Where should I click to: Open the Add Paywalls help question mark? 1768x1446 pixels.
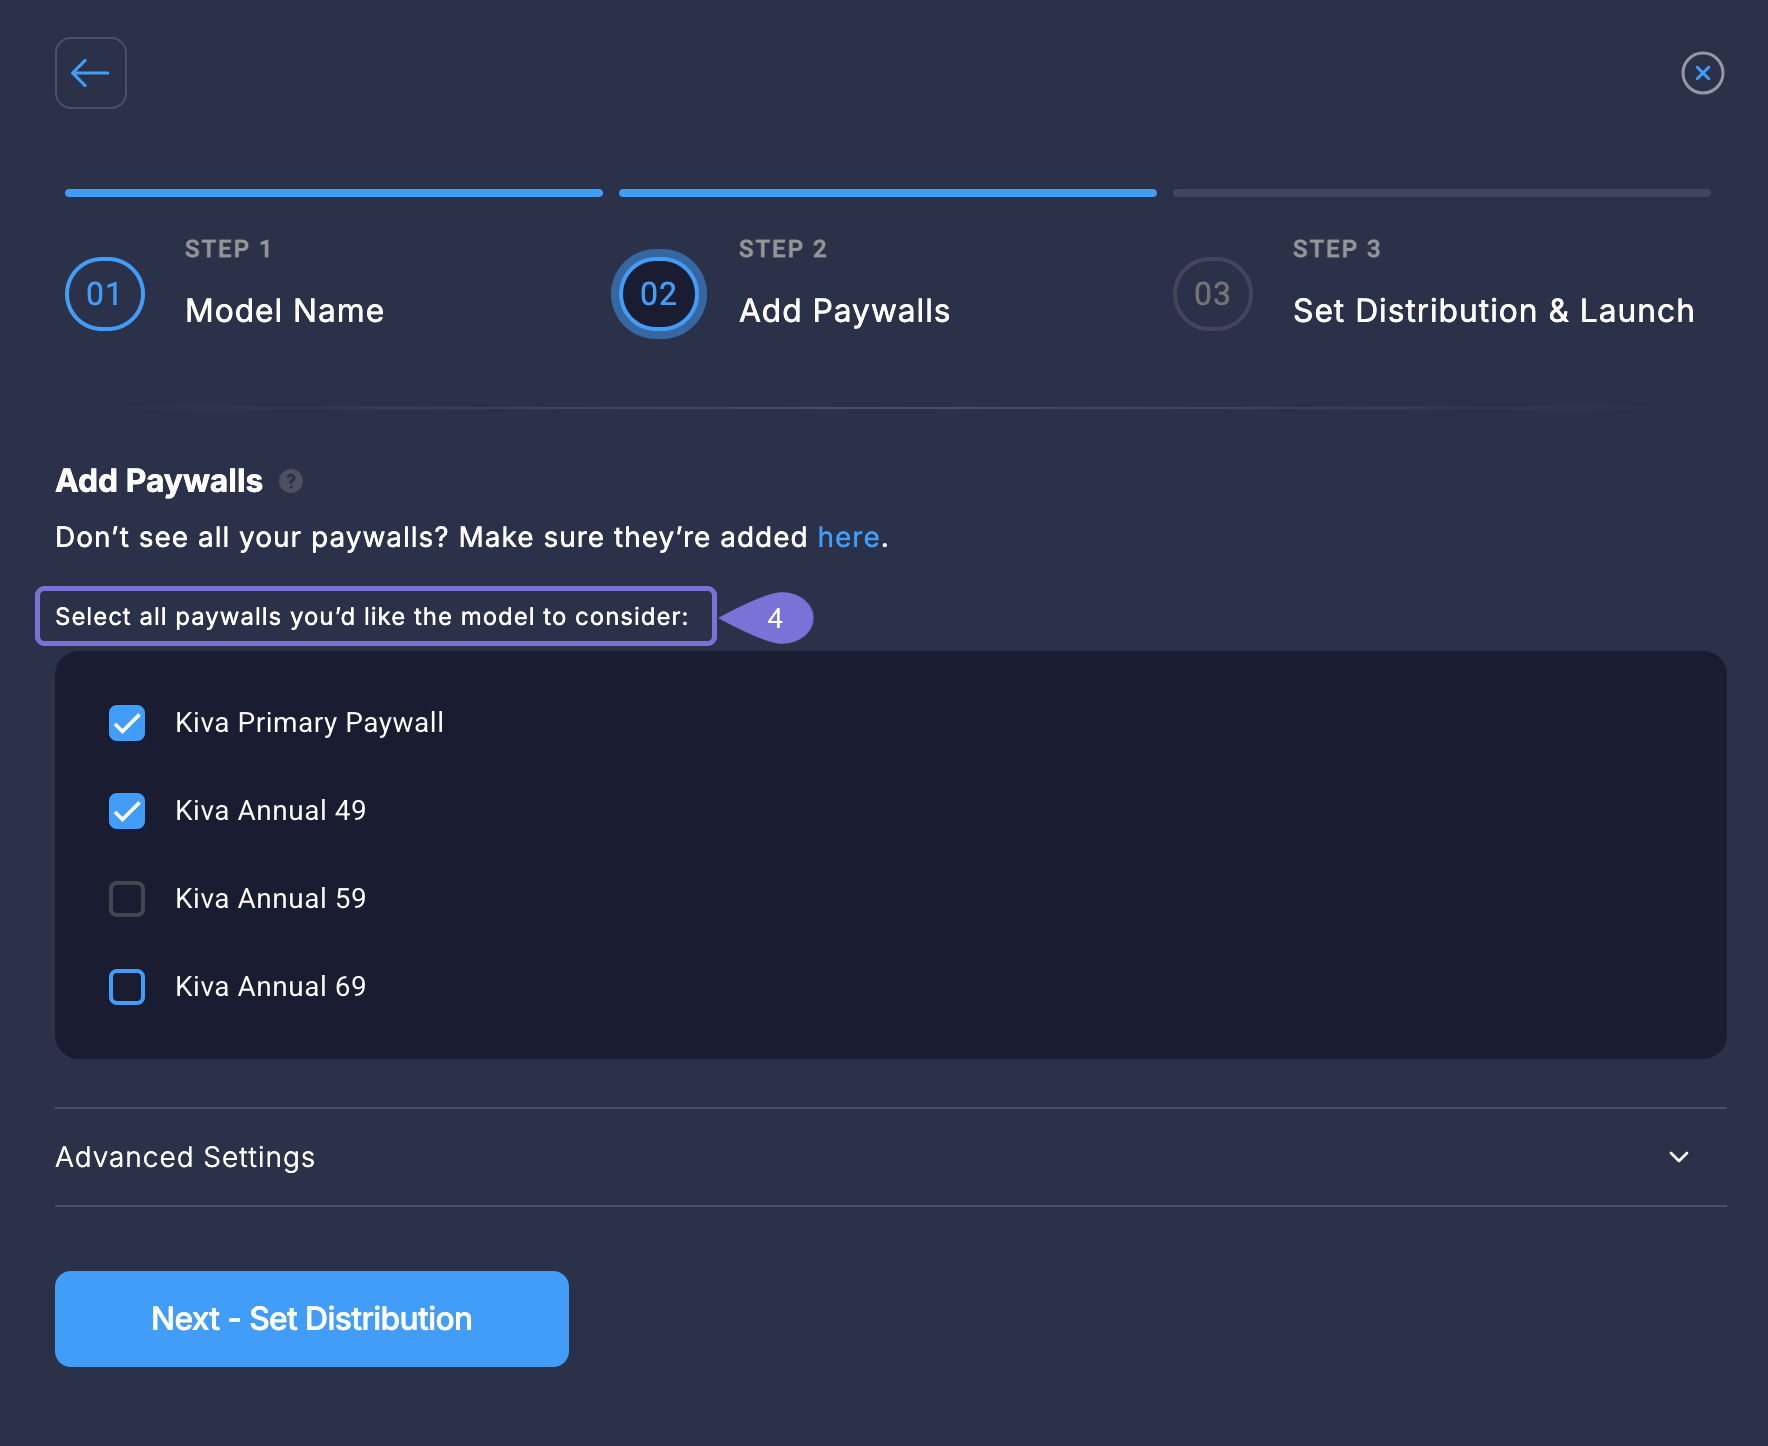click(290, 481)
